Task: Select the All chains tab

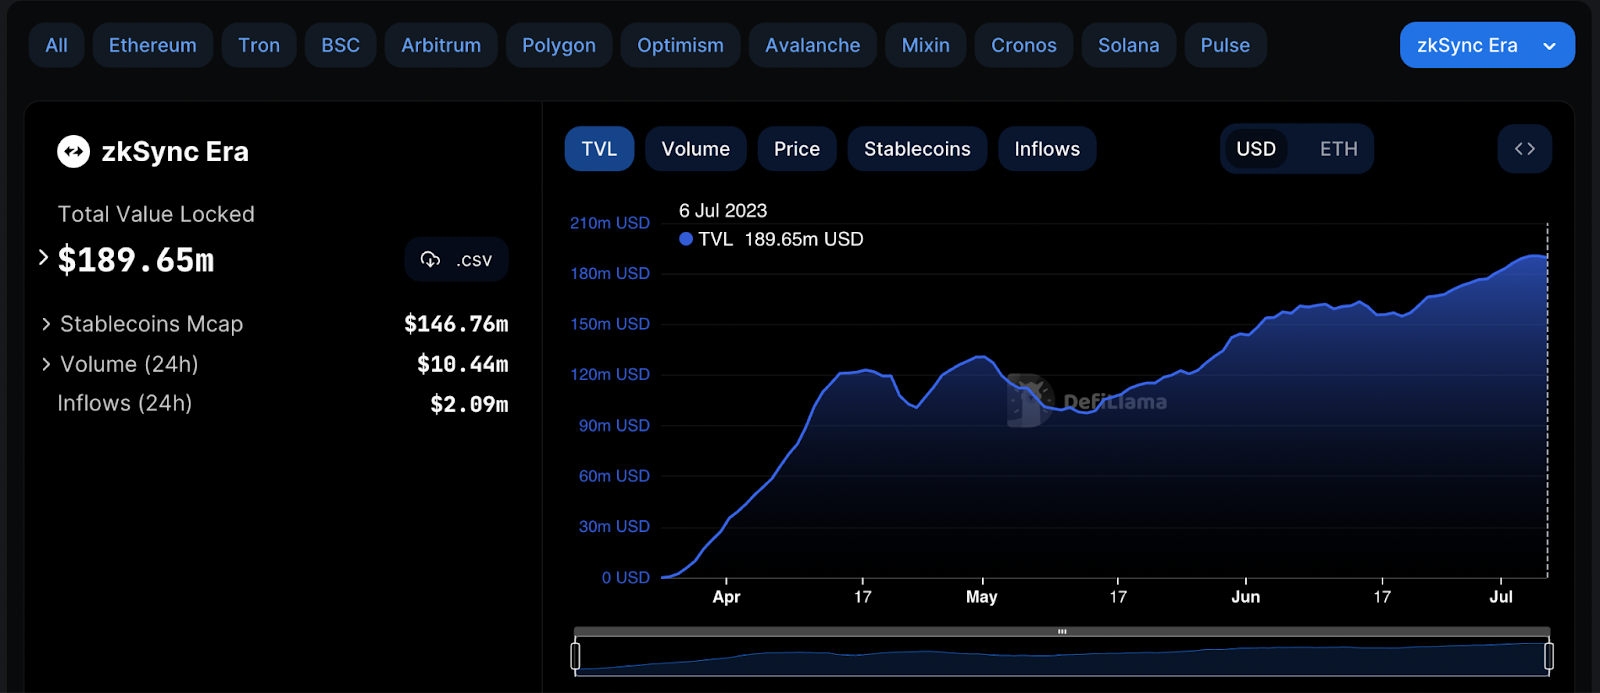Action: 57,45
